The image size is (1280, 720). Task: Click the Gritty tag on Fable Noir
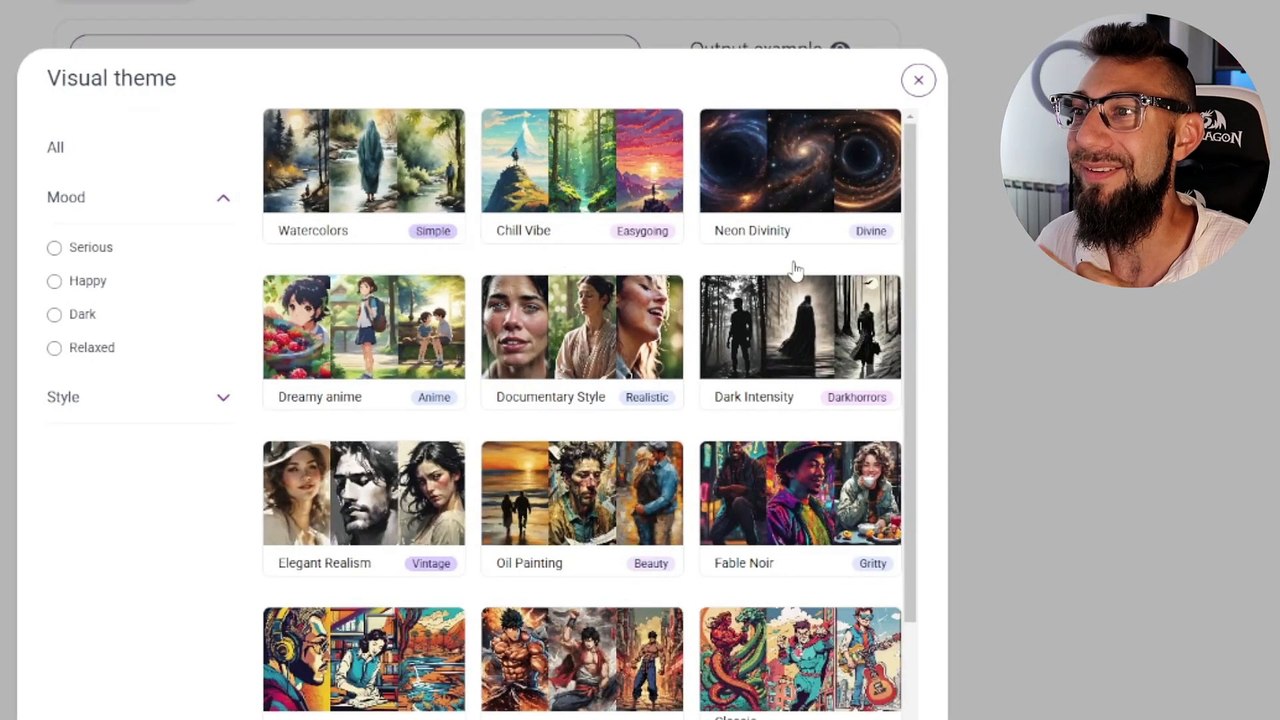coord(873,563)
